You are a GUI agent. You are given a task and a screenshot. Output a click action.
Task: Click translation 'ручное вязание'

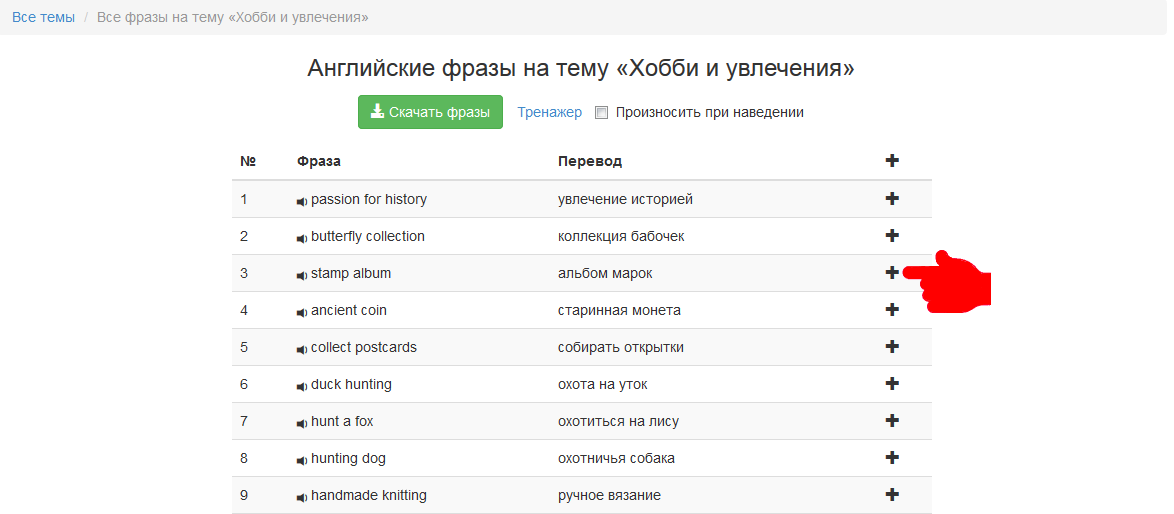tap(609, 495)
